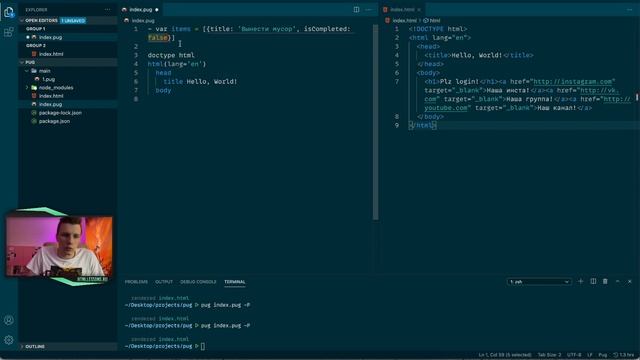
Task: Split the terminal panel
Action: (x=593, y=281)
